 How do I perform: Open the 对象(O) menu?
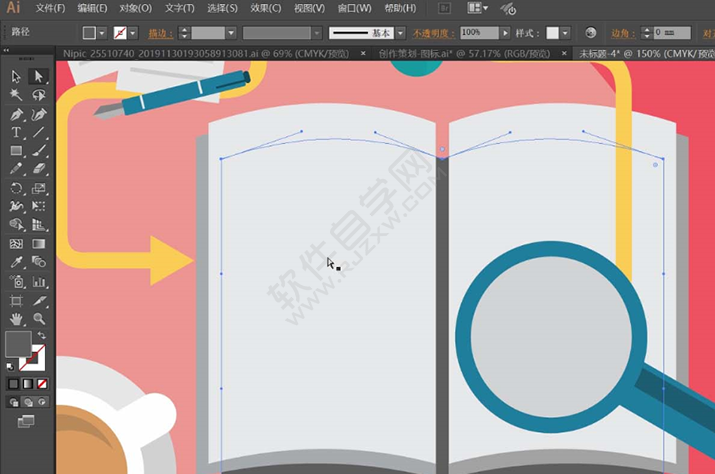(135, 8)
